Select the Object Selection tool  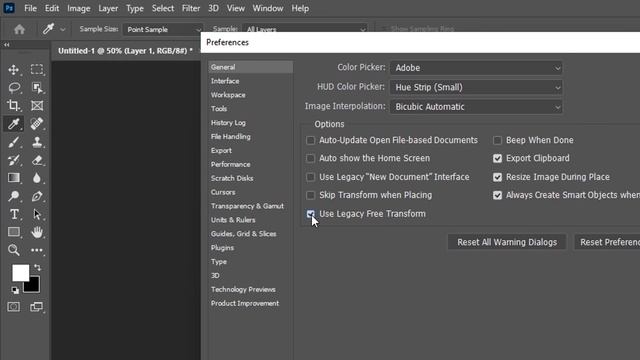[37, 88]
